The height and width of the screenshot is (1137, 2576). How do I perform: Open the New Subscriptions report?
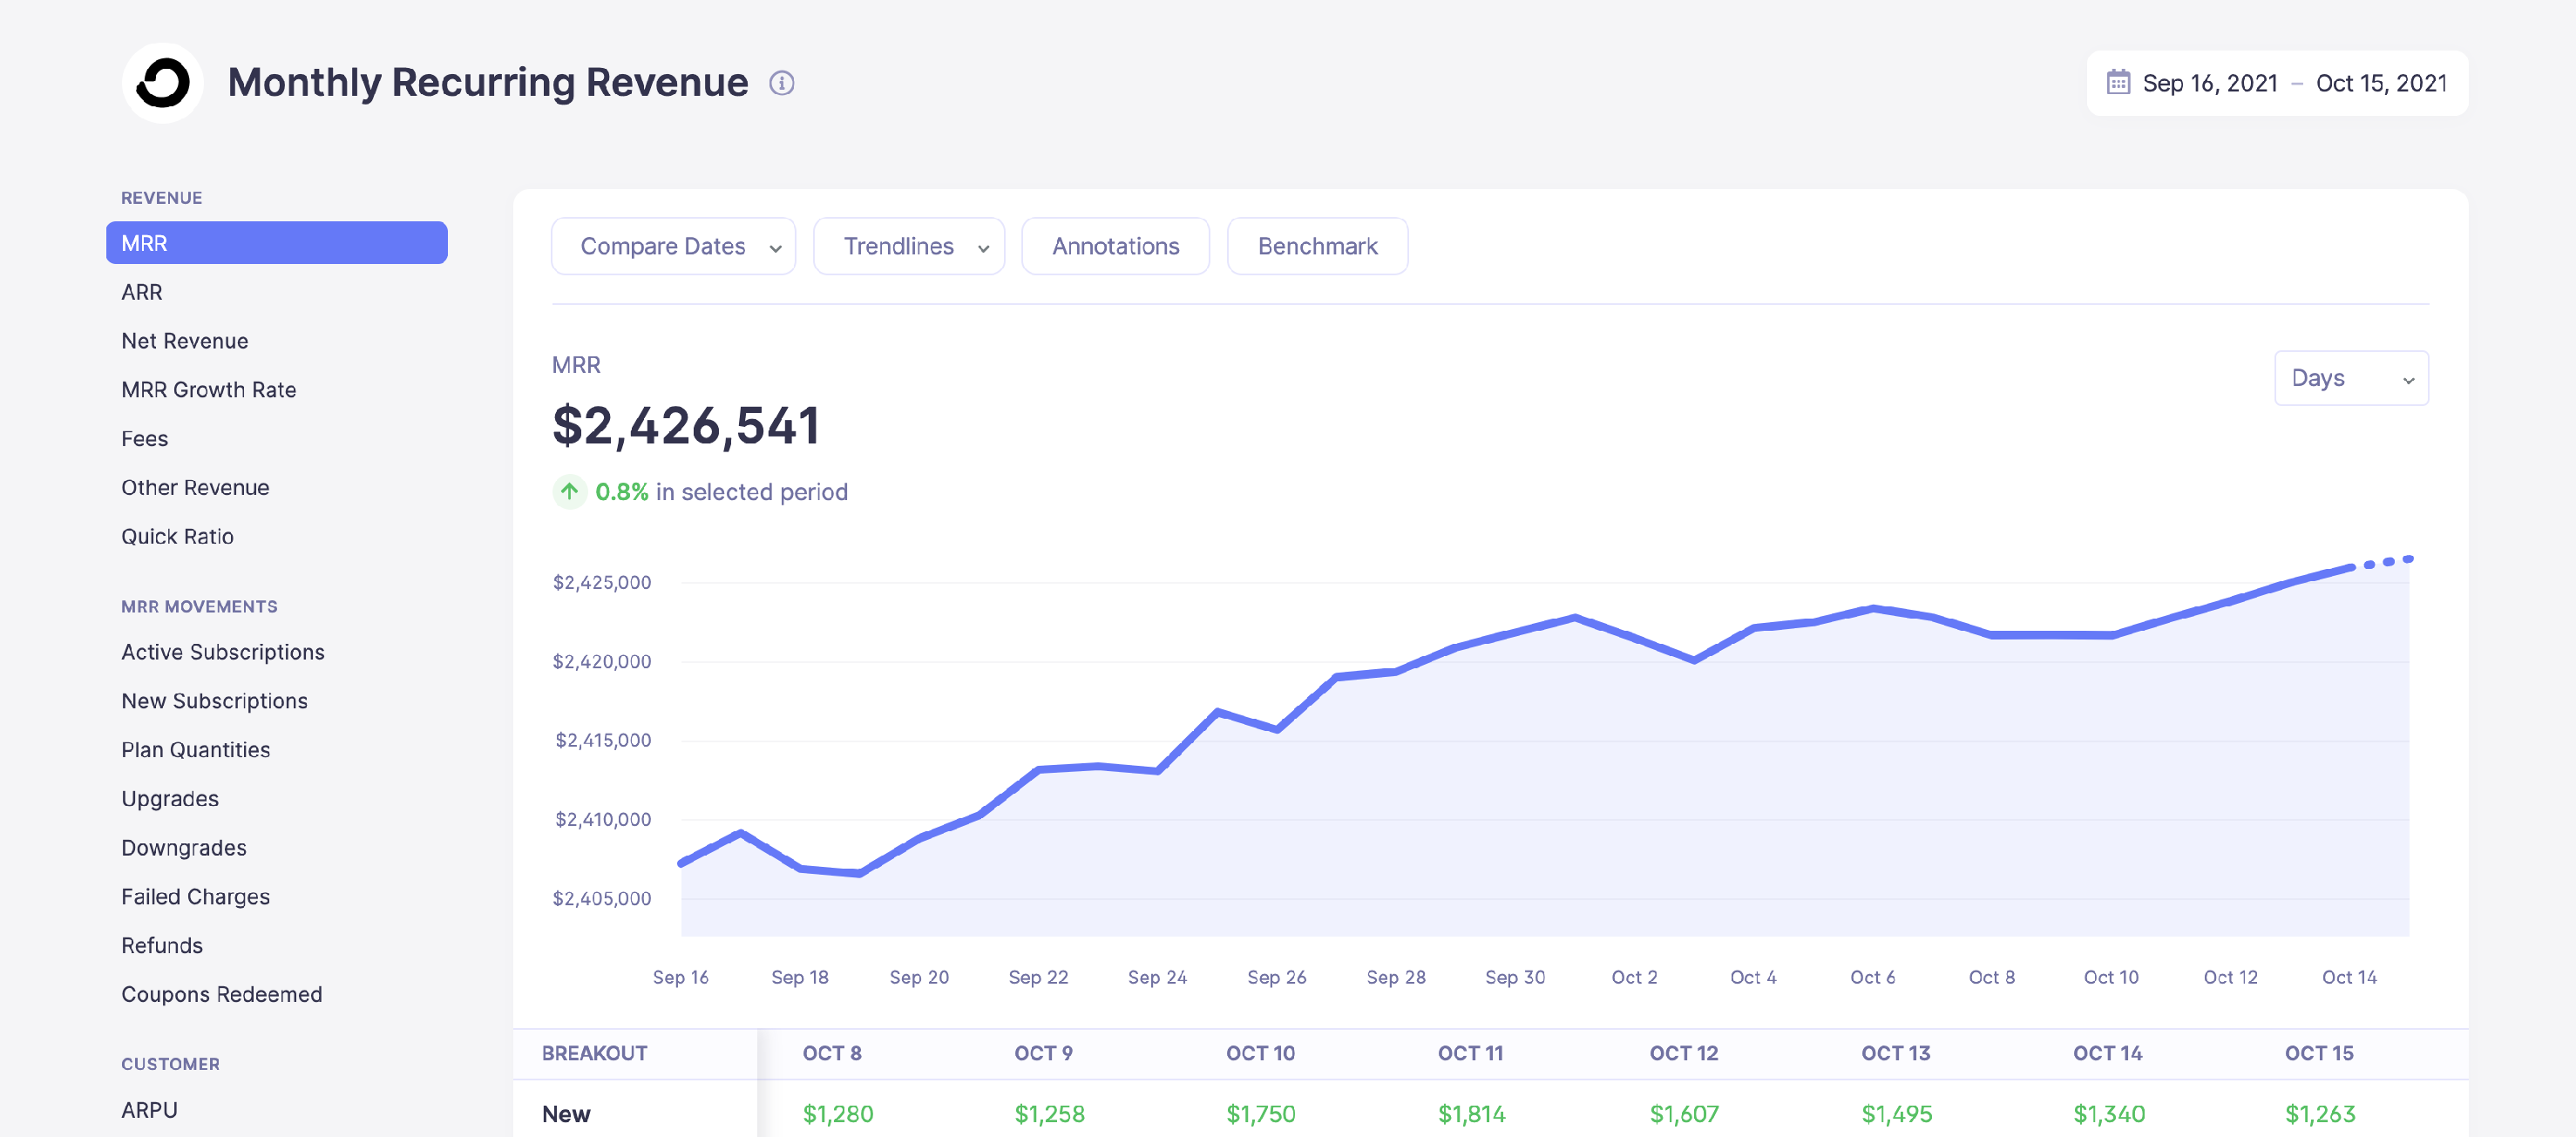214,700
